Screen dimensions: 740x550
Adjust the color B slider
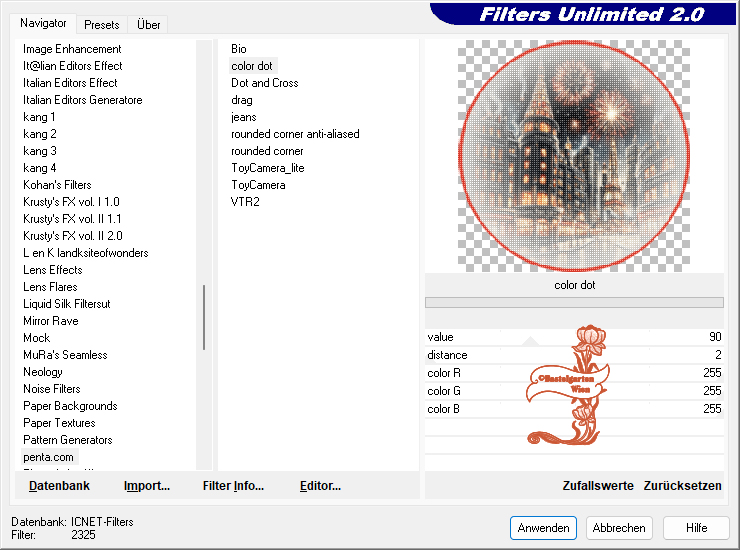click(574, 408)
